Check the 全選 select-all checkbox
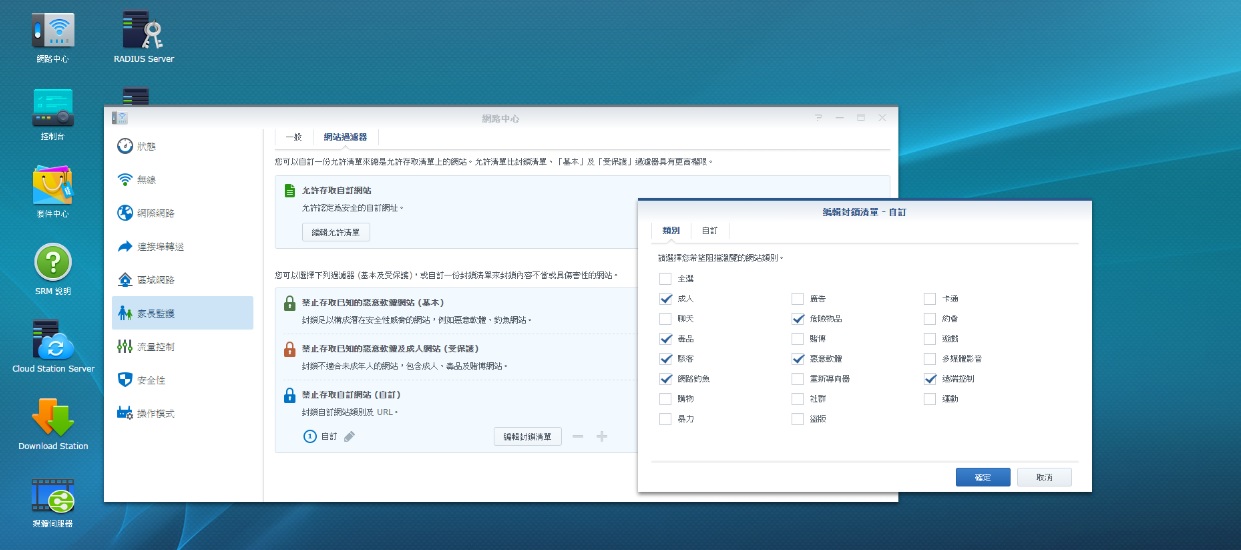1241x550 pixels. [x=666, y=279]
